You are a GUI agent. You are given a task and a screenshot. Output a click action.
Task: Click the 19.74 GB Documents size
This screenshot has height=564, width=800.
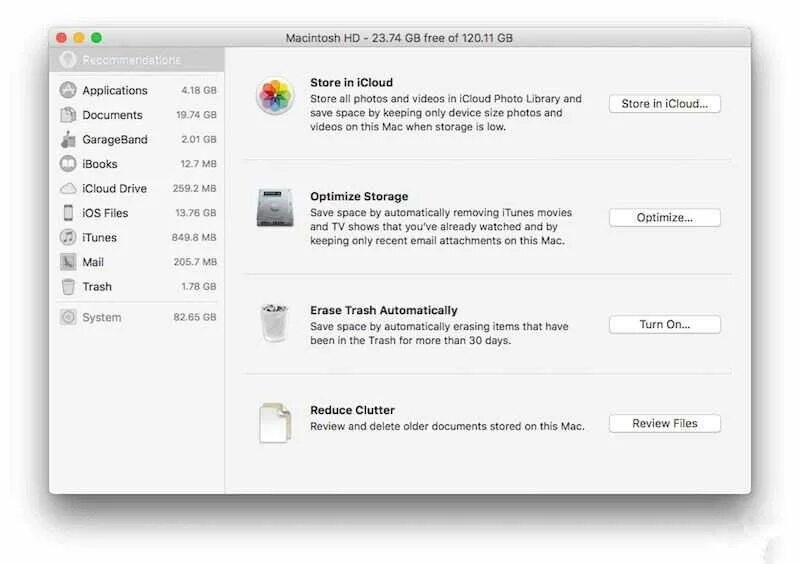196,115
